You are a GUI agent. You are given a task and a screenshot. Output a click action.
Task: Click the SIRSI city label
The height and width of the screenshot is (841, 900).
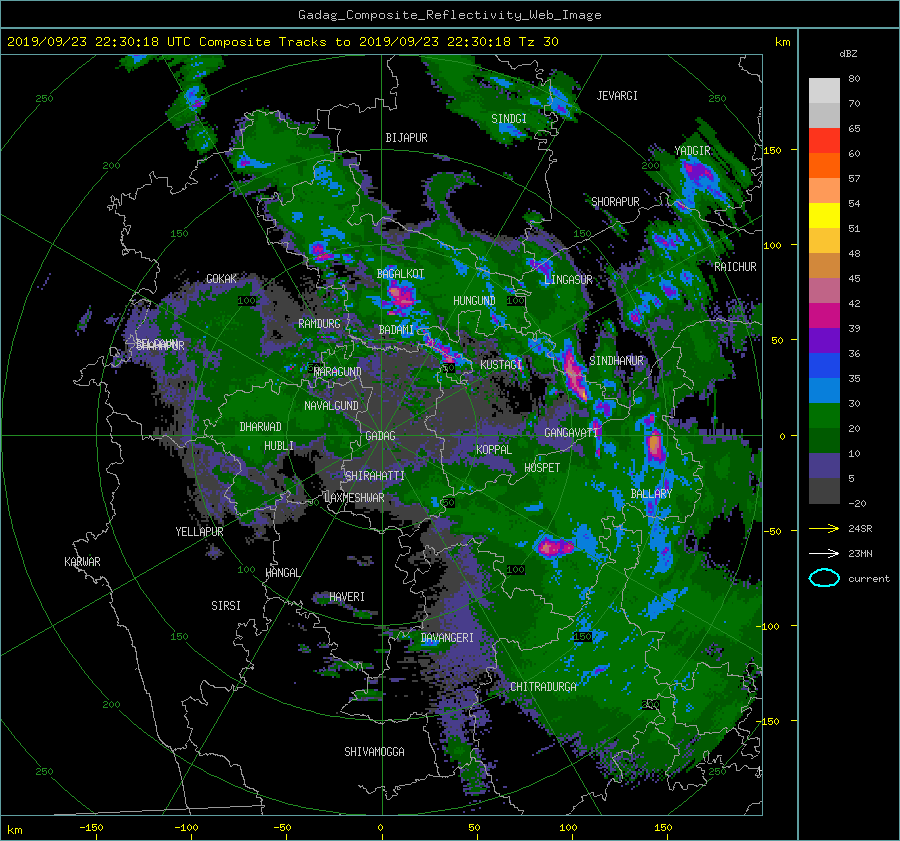click(x=226, y=606)
